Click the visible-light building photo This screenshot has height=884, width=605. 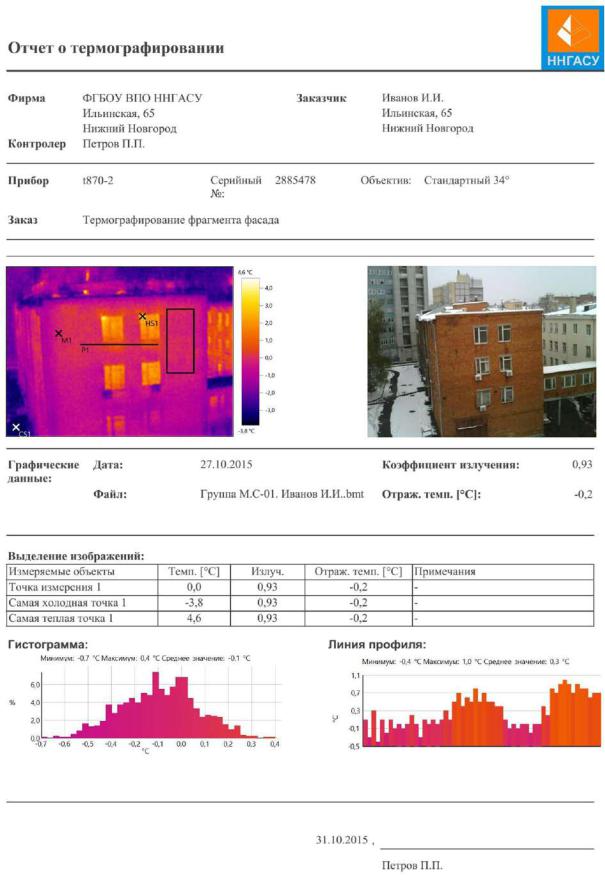point(482,351)
